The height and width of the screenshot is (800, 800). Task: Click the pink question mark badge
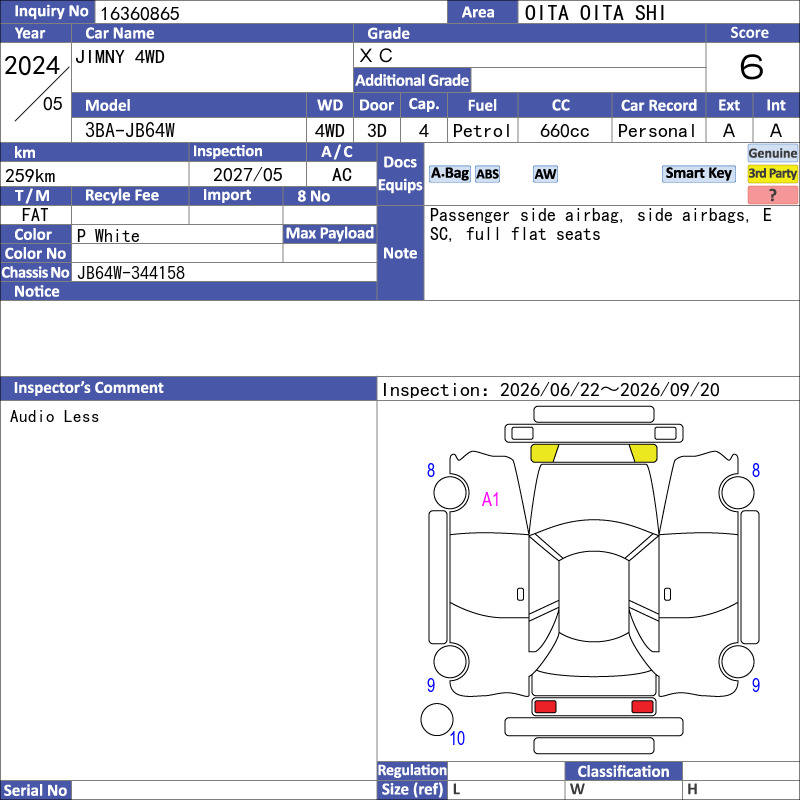772,195
